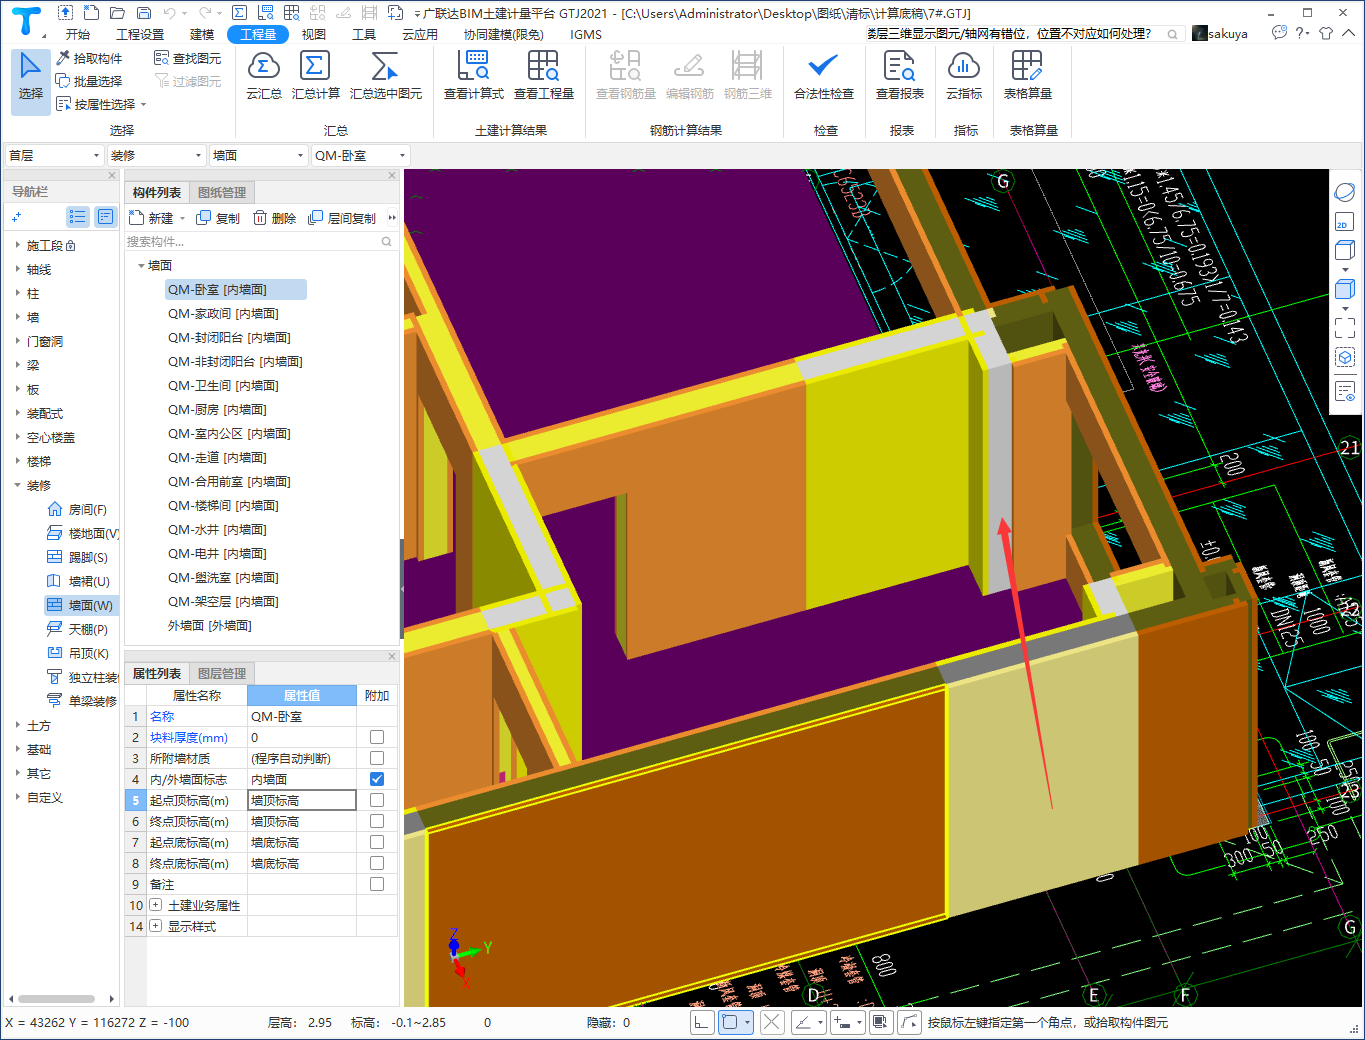
Task: Collapse the 墙面 component tree node
Action: (141, 265)
